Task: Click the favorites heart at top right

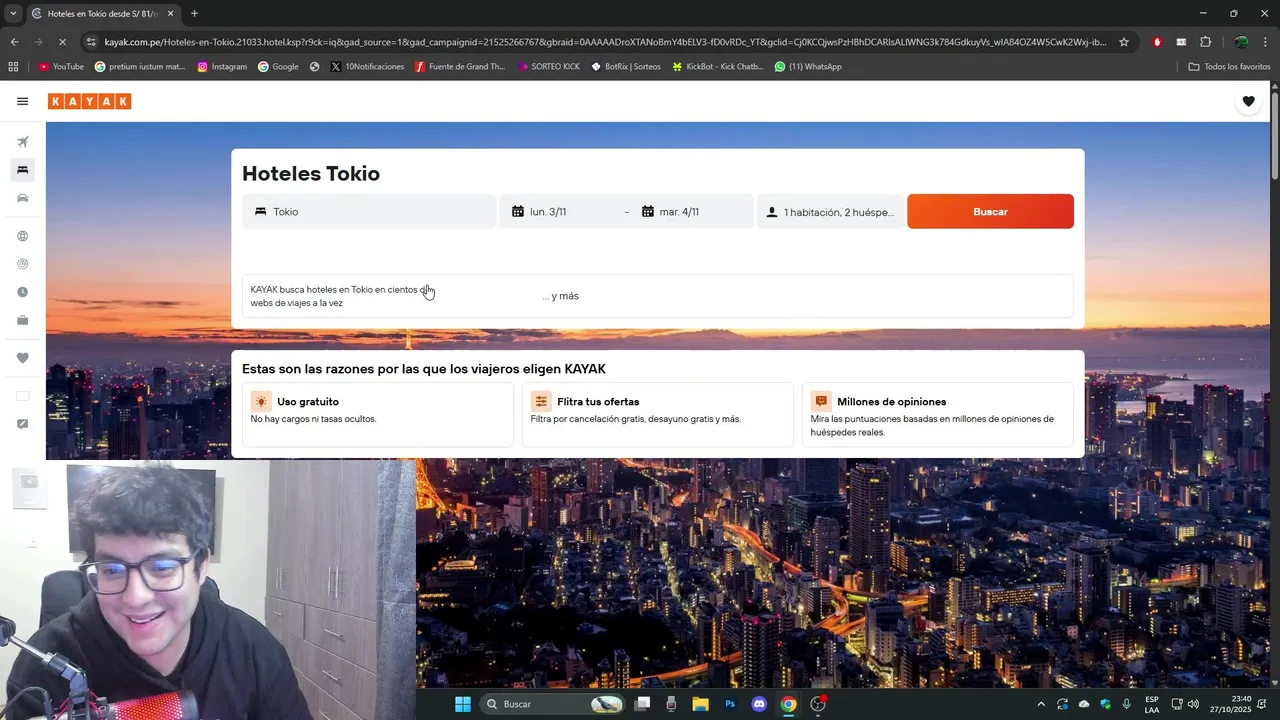Action: 1248,101
